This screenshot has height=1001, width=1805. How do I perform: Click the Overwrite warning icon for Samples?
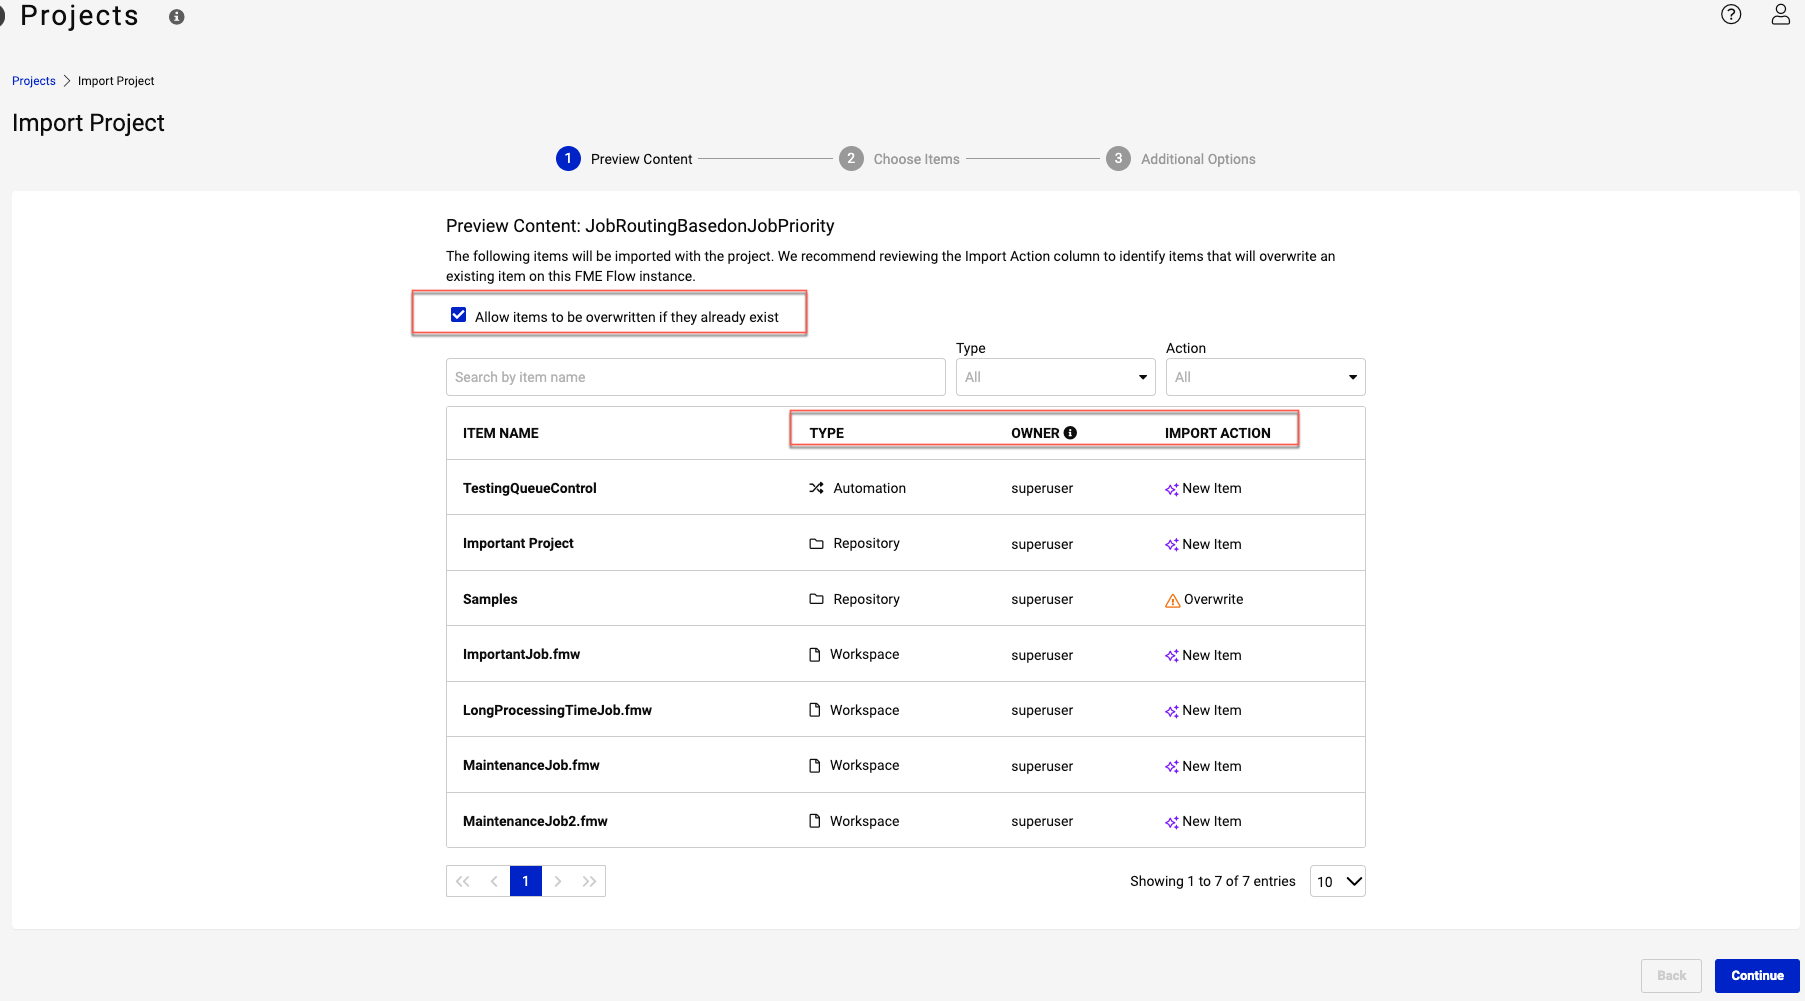point(1173,600)
